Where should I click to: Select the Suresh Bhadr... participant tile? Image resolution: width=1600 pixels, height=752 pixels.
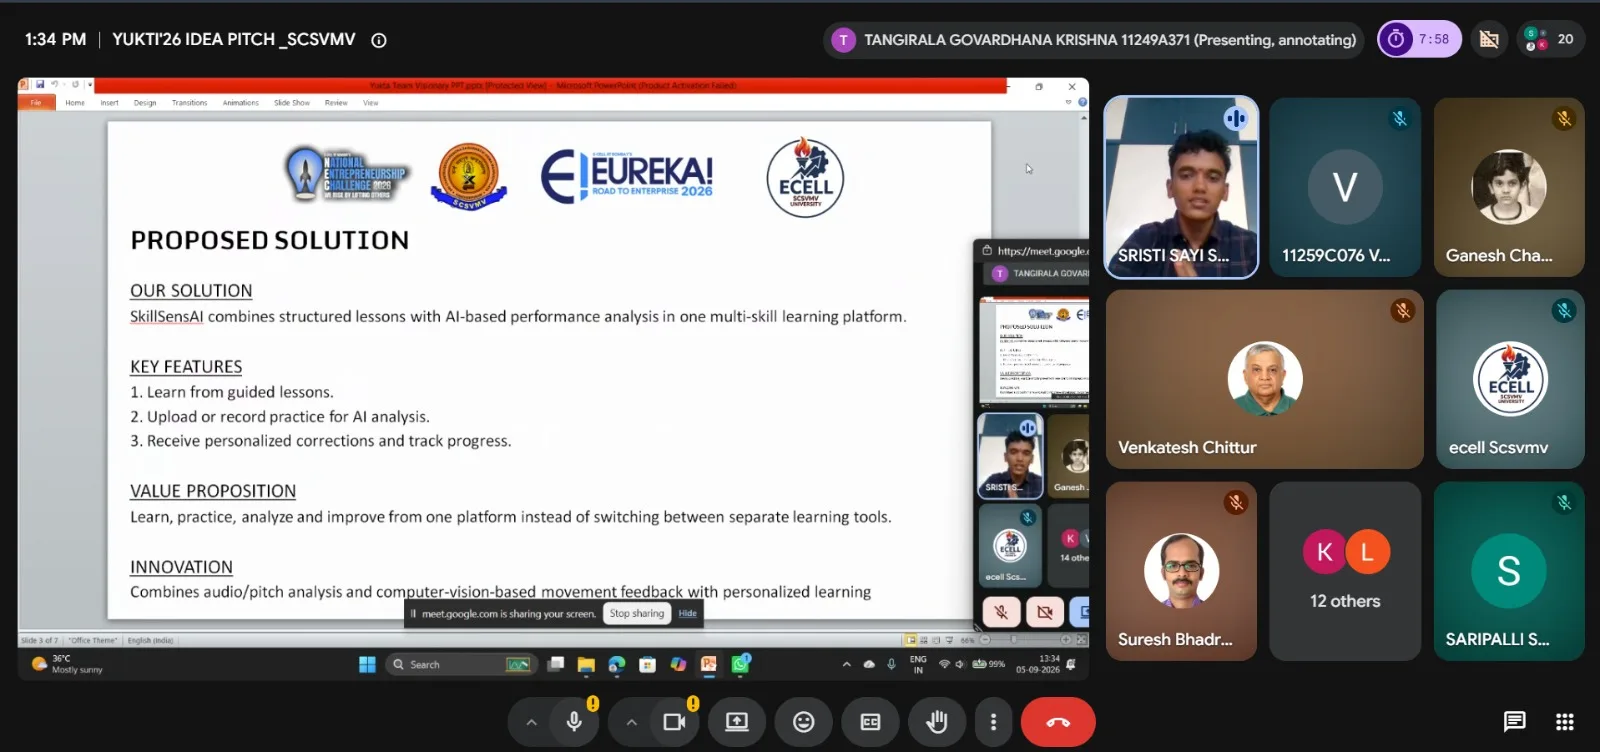(1181, 571)
